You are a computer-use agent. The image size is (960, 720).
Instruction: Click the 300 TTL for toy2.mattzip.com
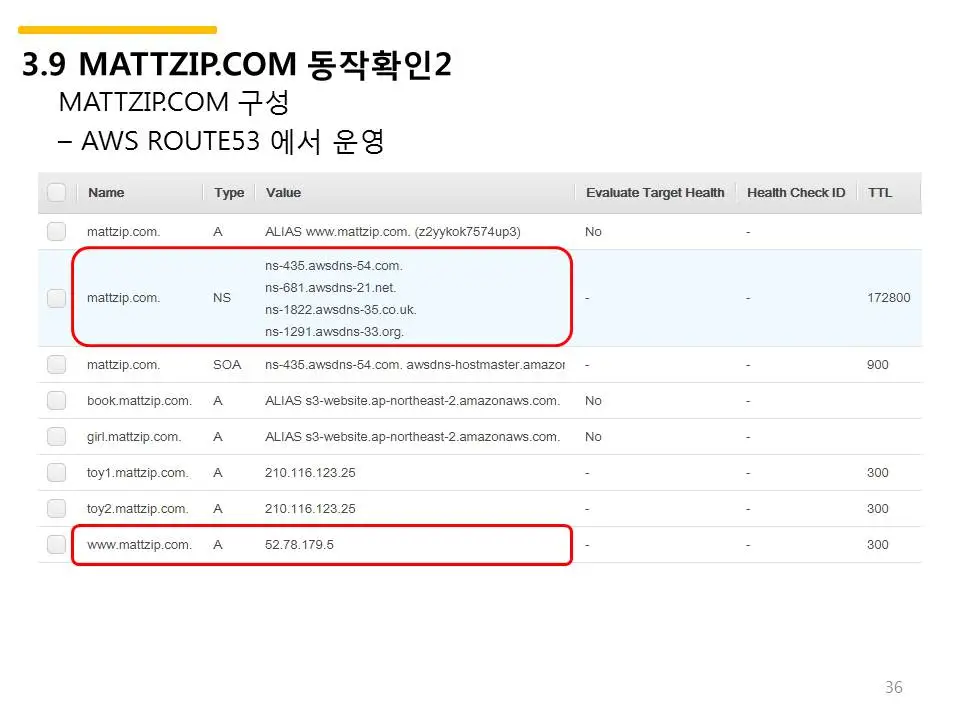(877, 509)
